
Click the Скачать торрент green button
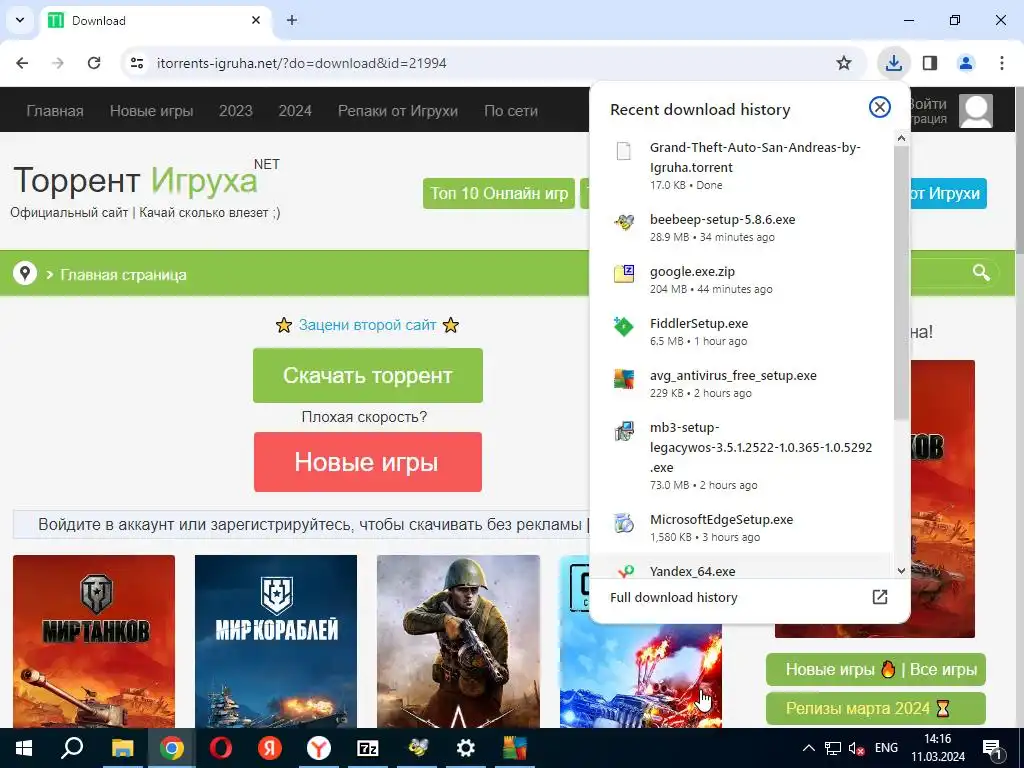point(368,376)
